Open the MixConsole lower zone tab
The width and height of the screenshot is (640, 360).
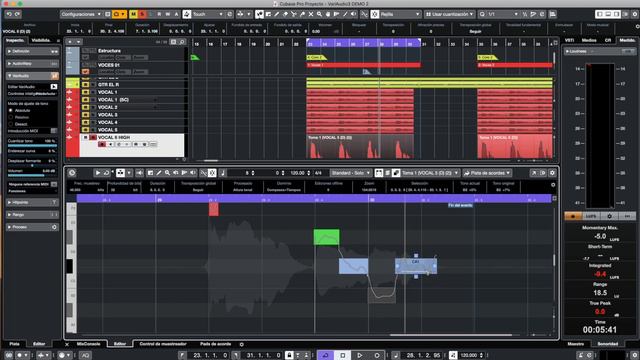click(89, 344)
